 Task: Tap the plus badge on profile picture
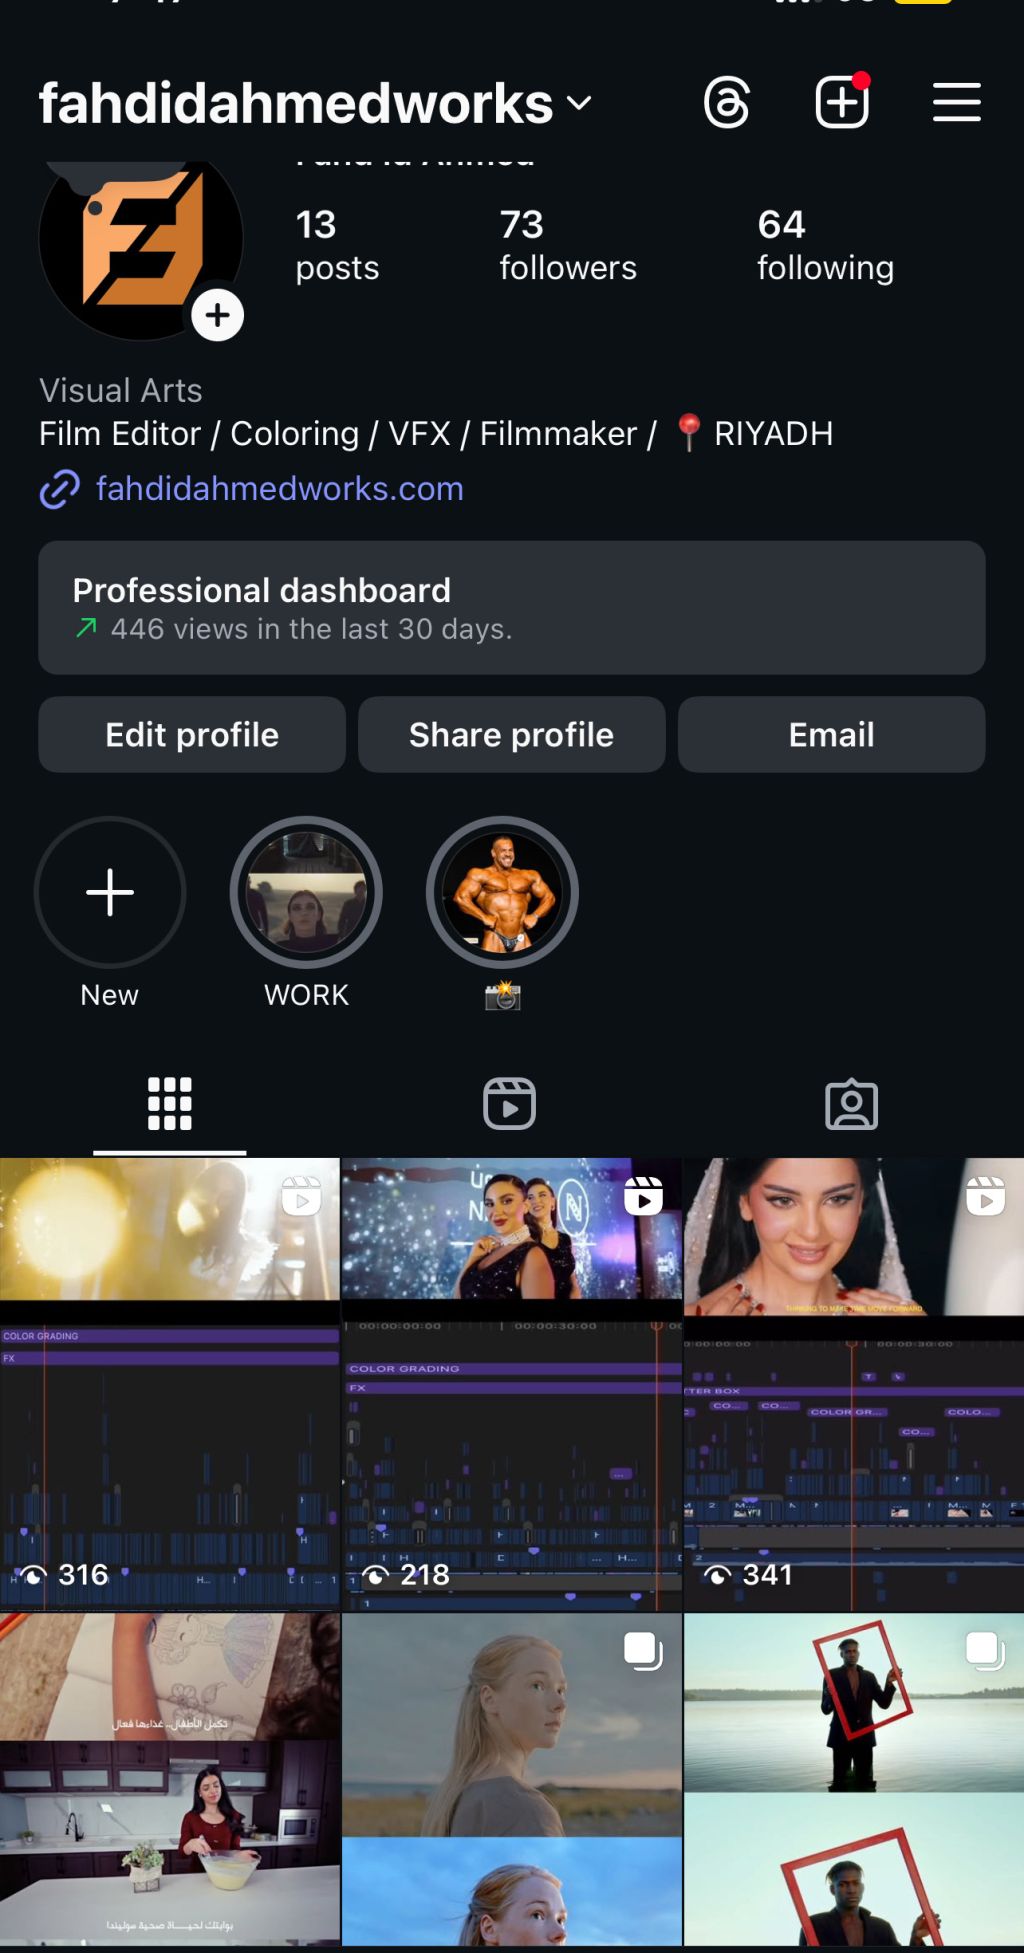[x=218, y=315]
